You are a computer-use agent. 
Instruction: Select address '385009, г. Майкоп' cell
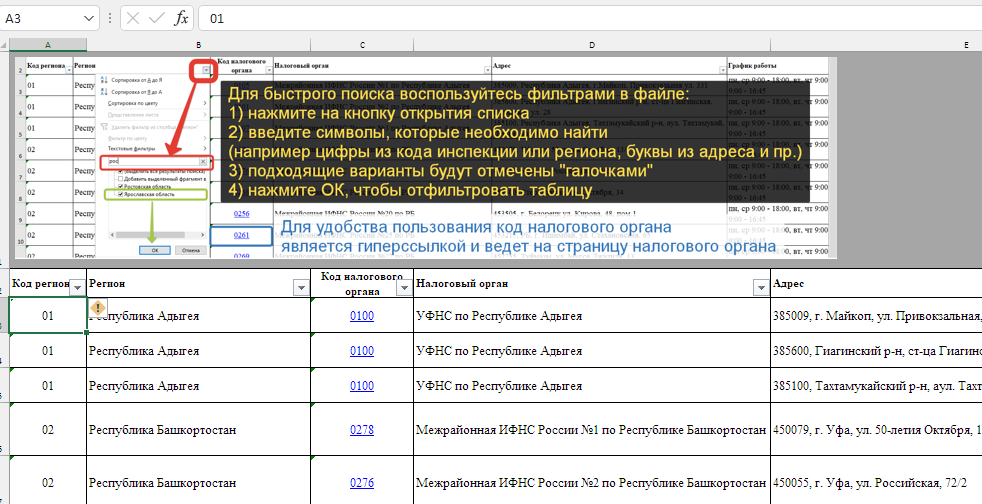[x=877, y=316]
